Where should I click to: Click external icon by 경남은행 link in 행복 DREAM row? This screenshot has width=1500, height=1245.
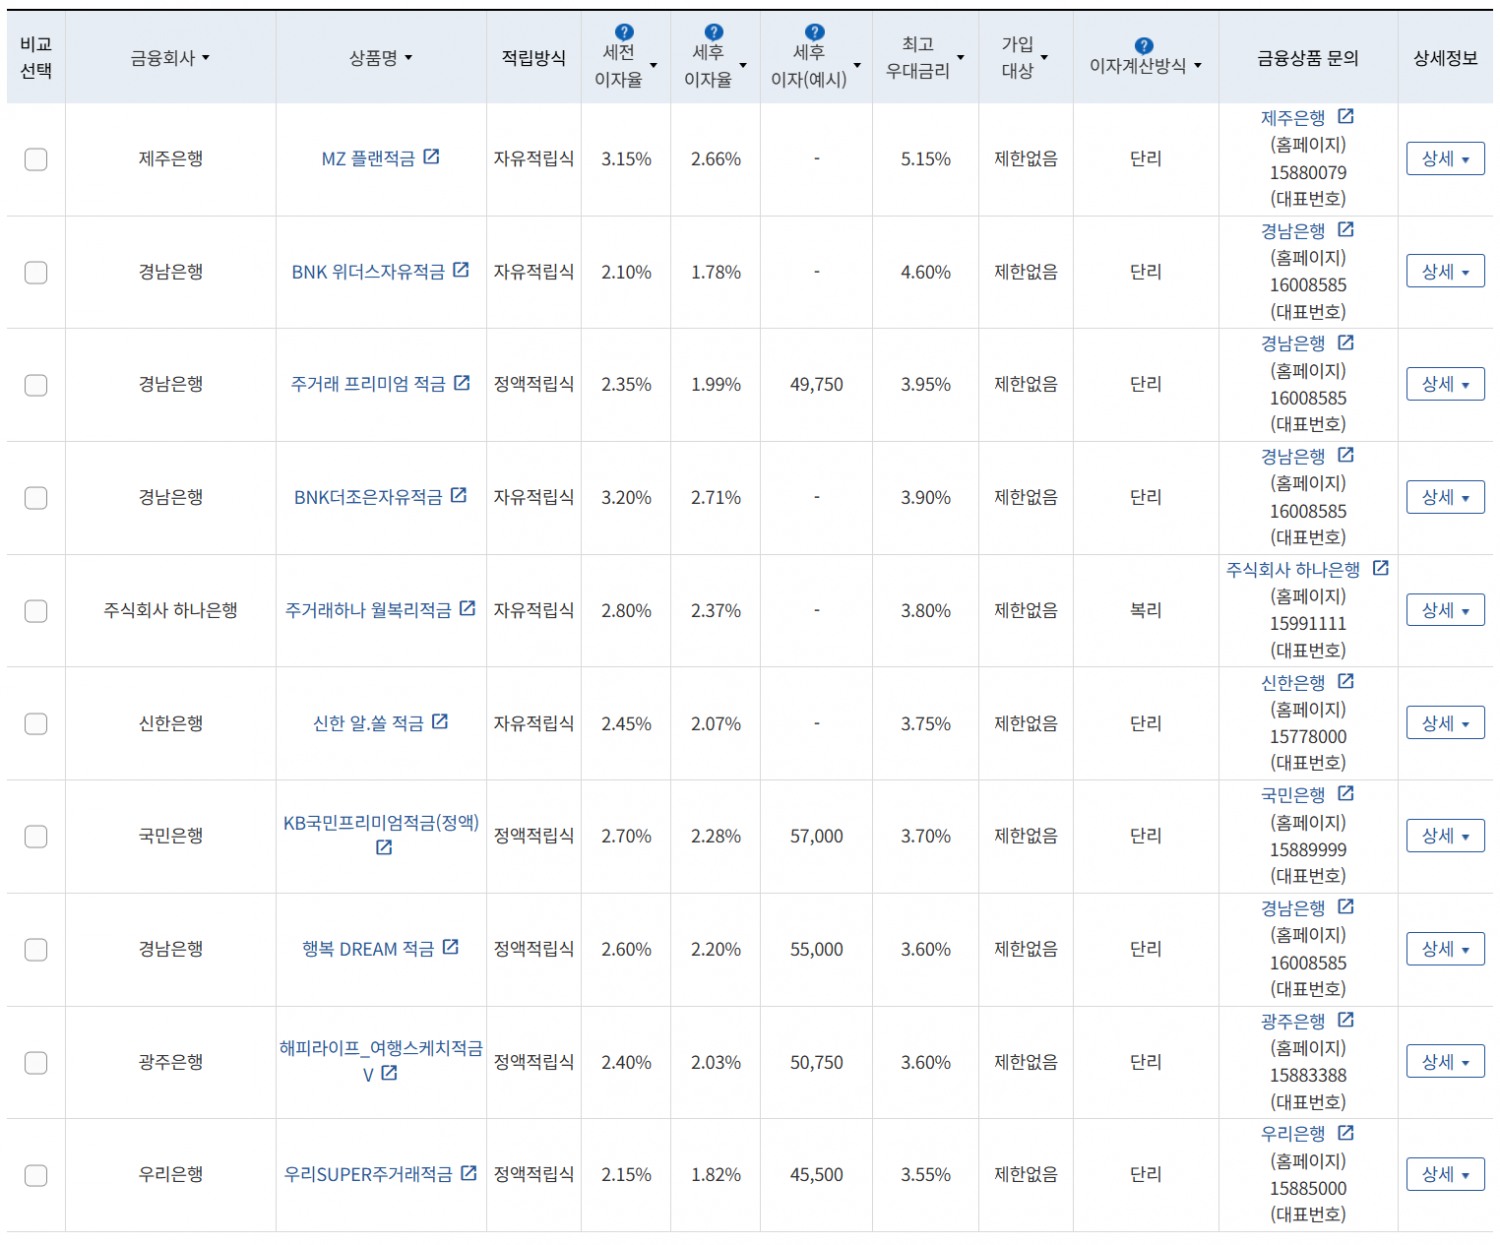(1346, 907)
